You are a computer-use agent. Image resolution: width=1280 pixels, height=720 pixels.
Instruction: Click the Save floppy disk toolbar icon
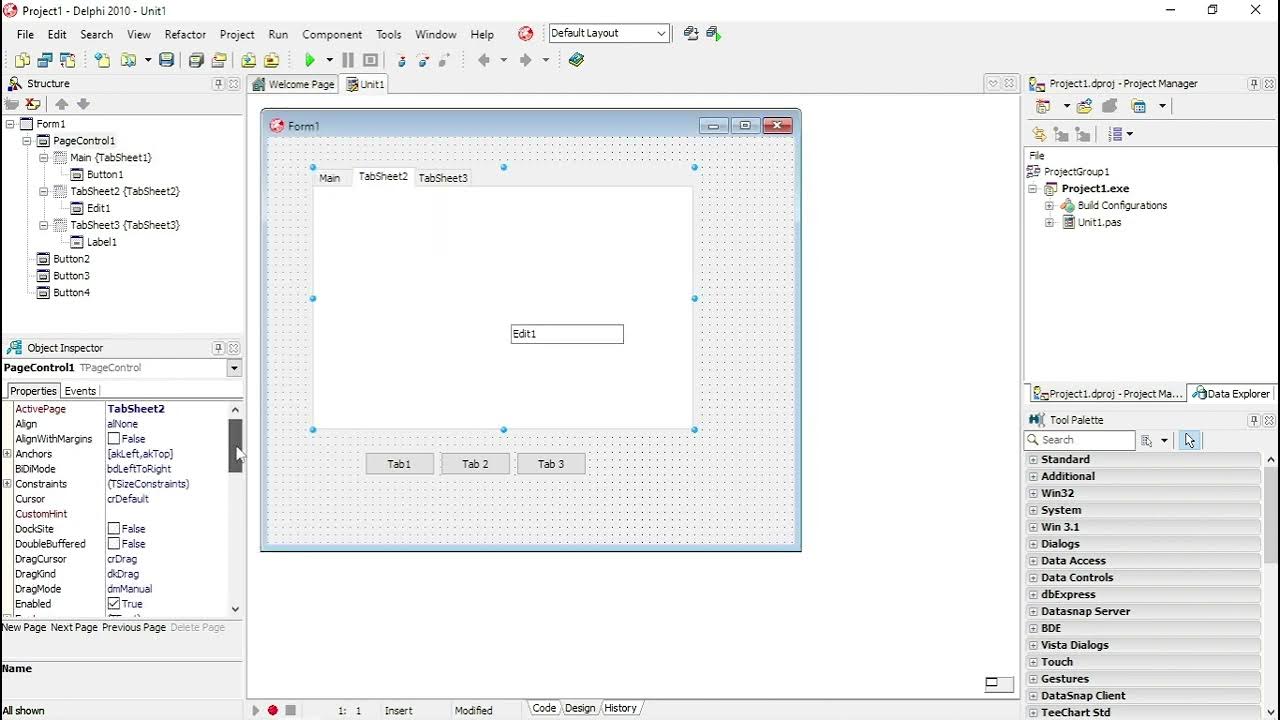(x=167, y=60)
